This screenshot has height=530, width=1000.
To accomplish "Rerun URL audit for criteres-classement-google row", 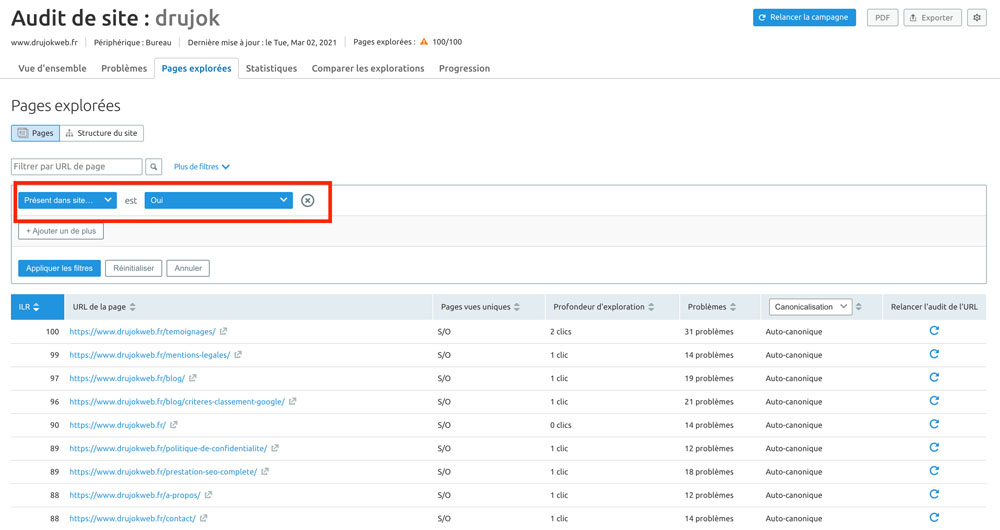I will pyautogui.click(x=934, y=401).
